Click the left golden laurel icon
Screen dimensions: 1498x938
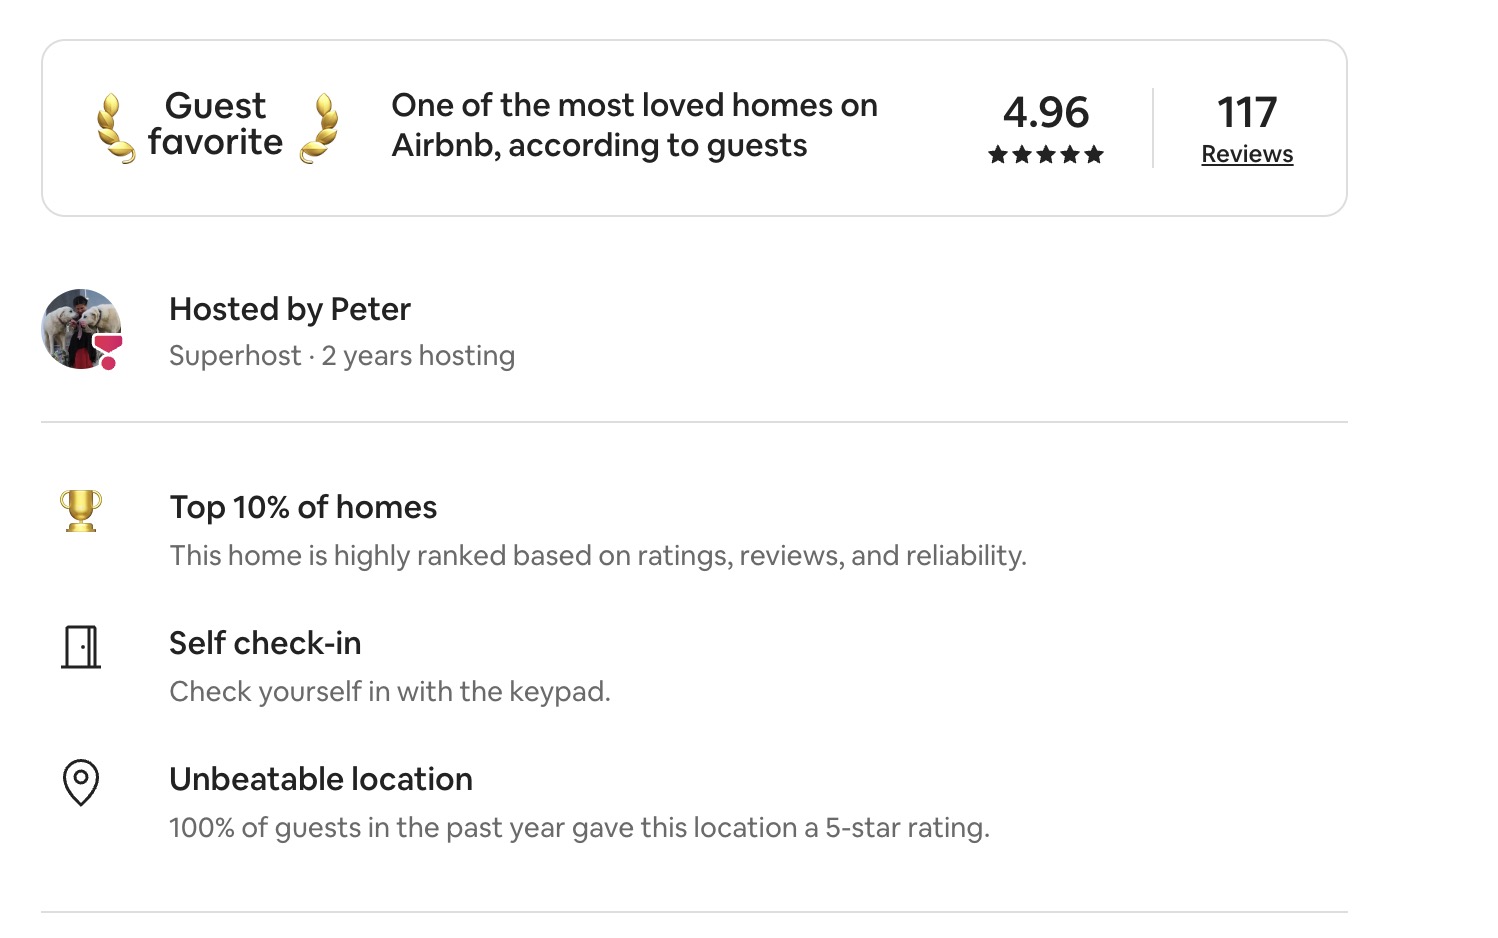coord(115,128)
